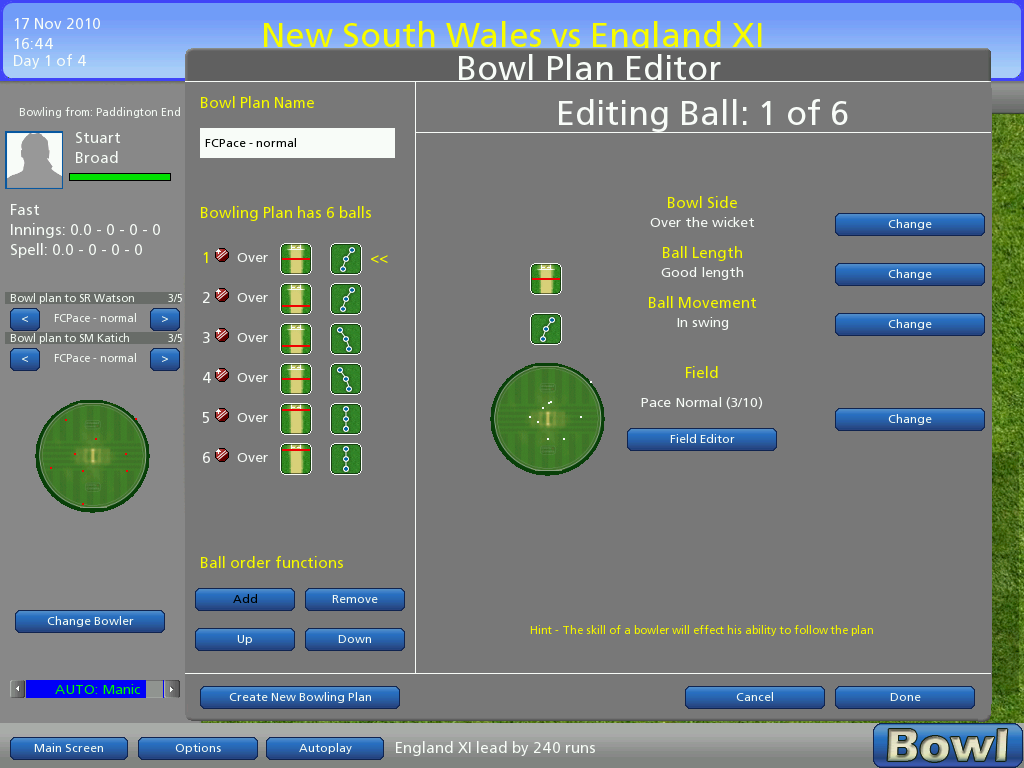1024x768 pixels.
Task: Decrease the AUTO Manic aggression setting
Action: (x=18, y=689)
